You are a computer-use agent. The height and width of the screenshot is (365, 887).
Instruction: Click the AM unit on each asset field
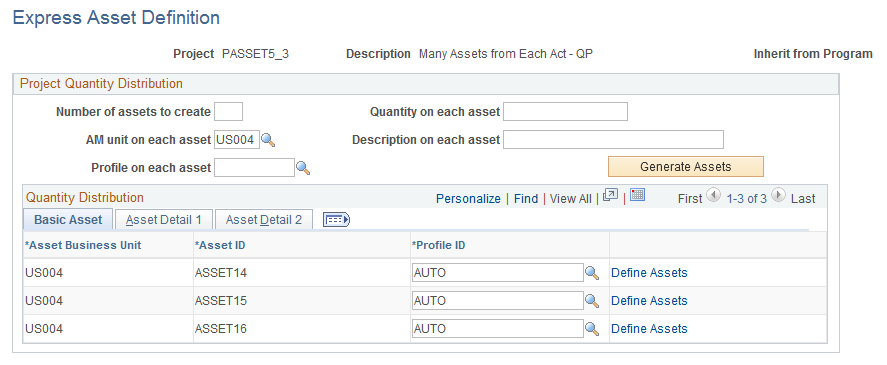click(237, 140)
